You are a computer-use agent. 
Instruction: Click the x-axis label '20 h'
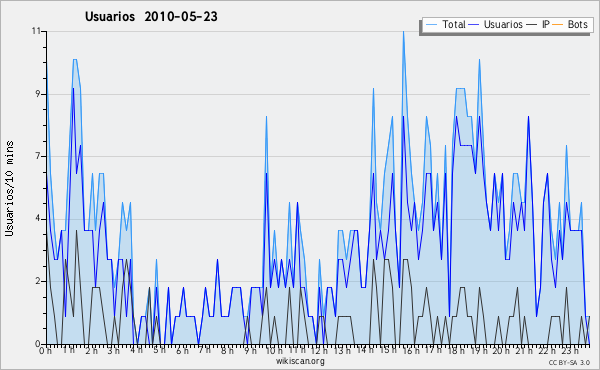(501, 350)
